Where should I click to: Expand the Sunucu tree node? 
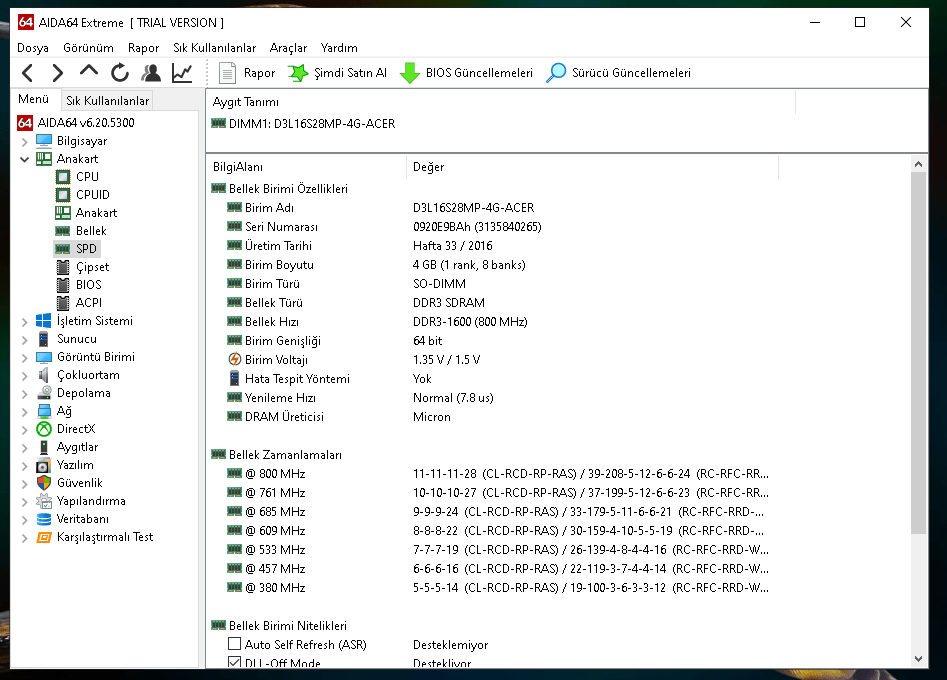click(25, 340)
